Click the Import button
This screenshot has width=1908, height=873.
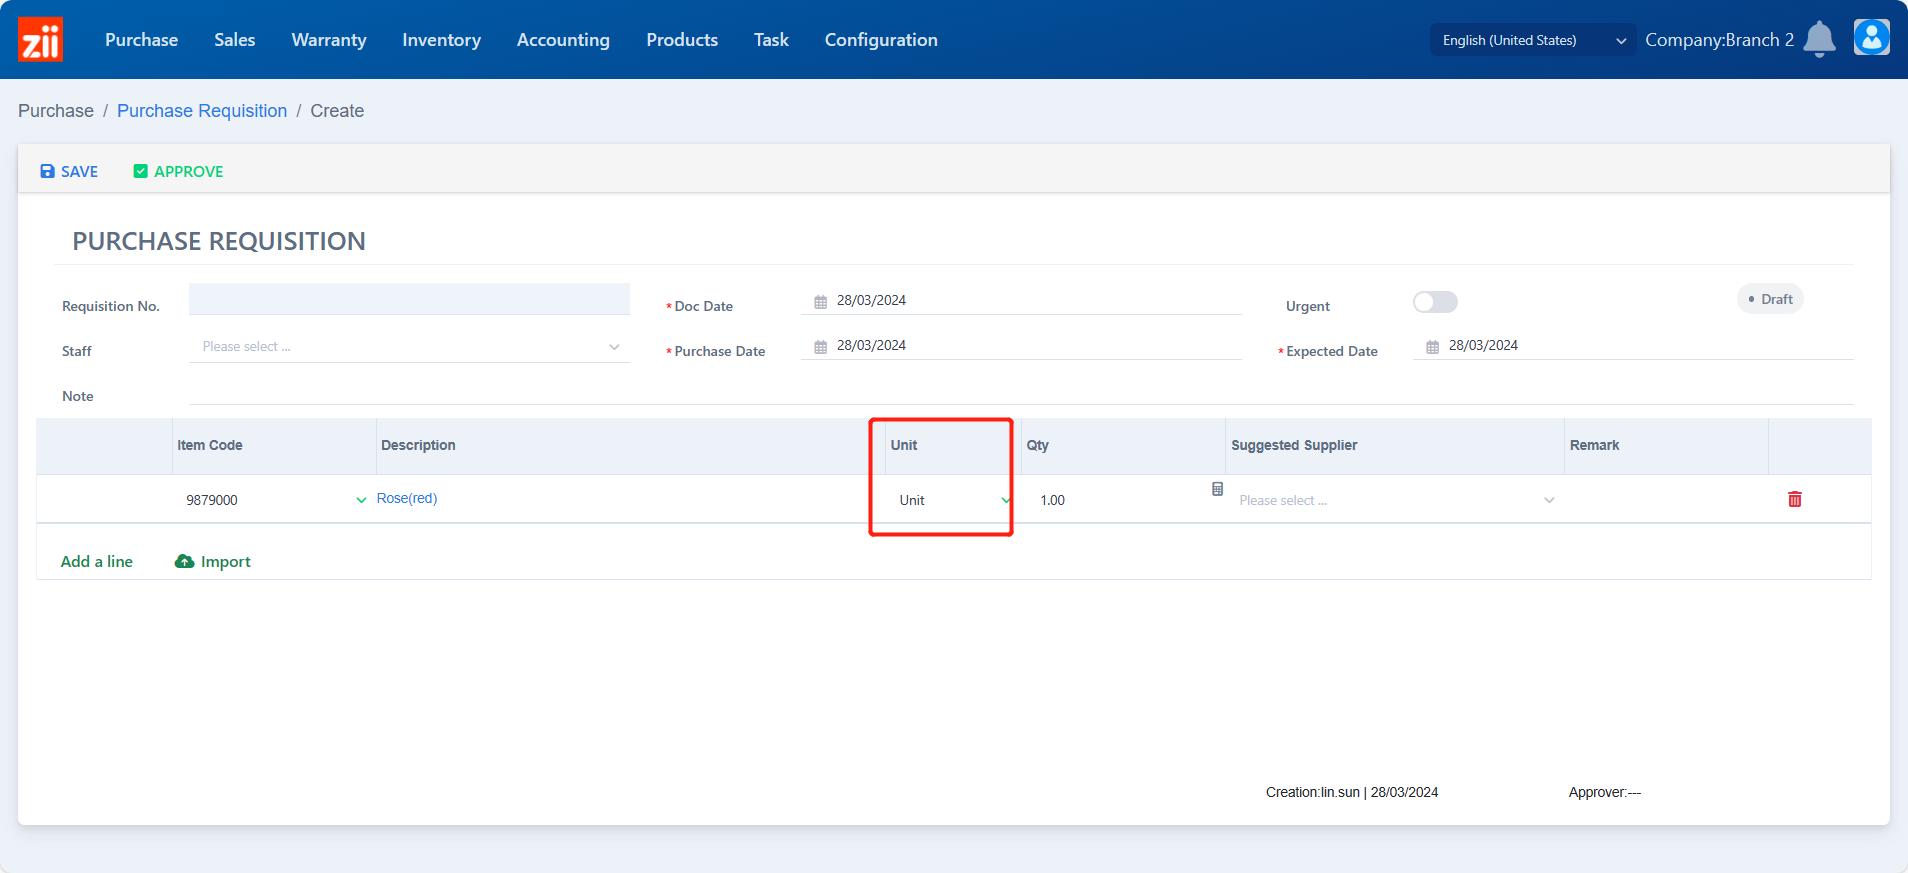tap(213, 561)
